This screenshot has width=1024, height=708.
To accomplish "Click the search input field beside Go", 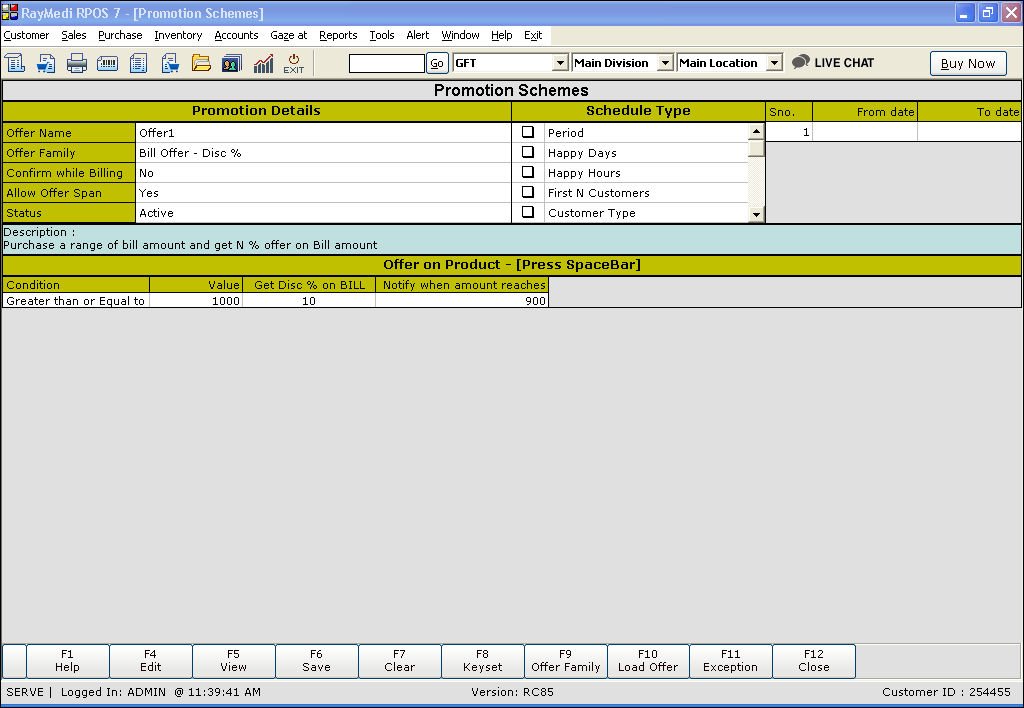I will click(x=387, y=63).
